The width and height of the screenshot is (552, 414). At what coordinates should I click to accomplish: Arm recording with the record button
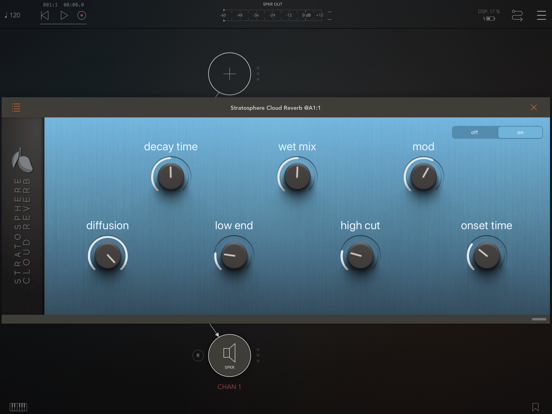(82, 15)
